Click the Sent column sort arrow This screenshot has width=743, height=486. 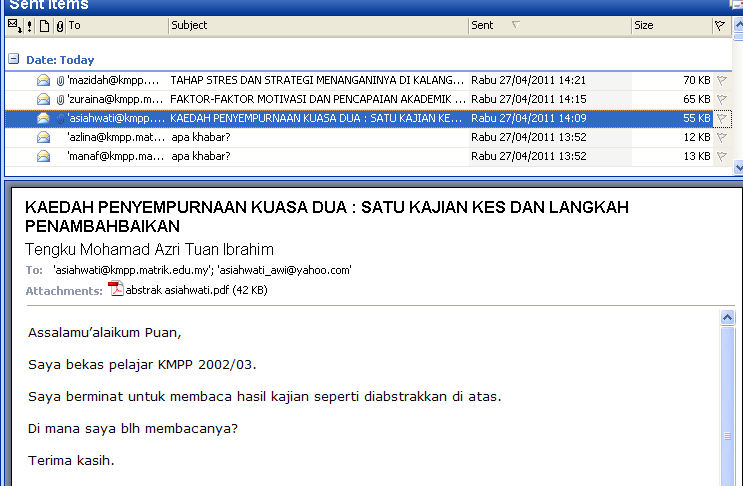pos(516,25)
